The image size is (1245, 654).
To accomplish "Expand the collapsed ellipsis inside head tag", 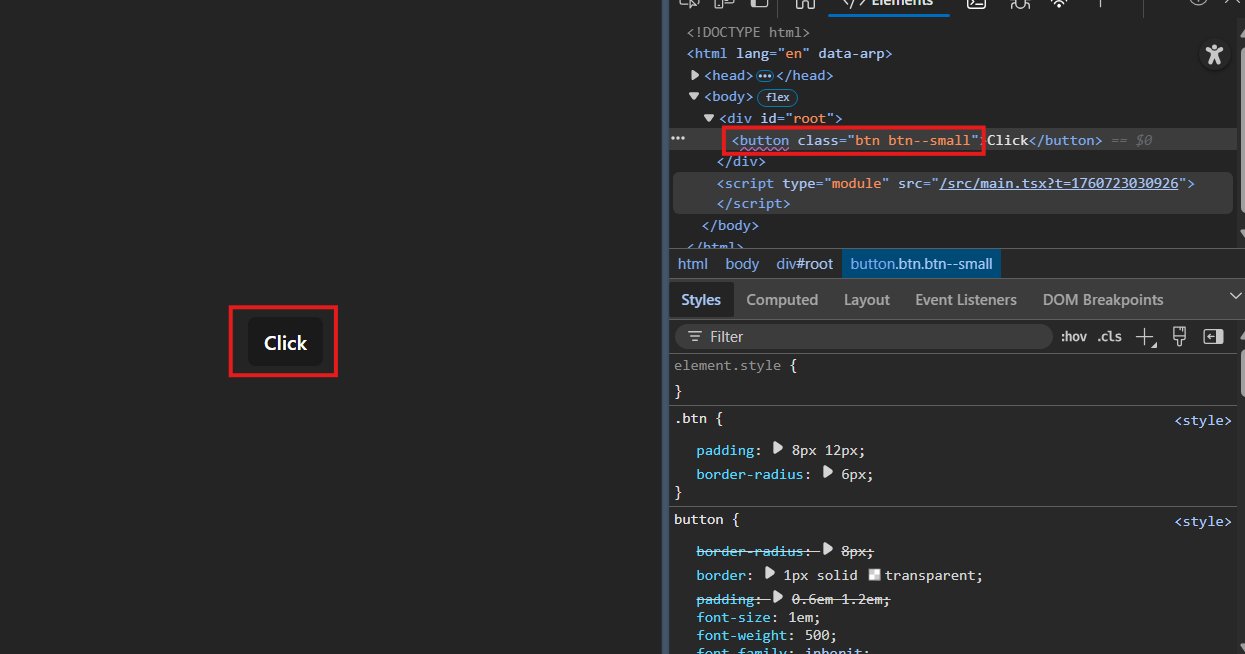I will click(765, 75).
